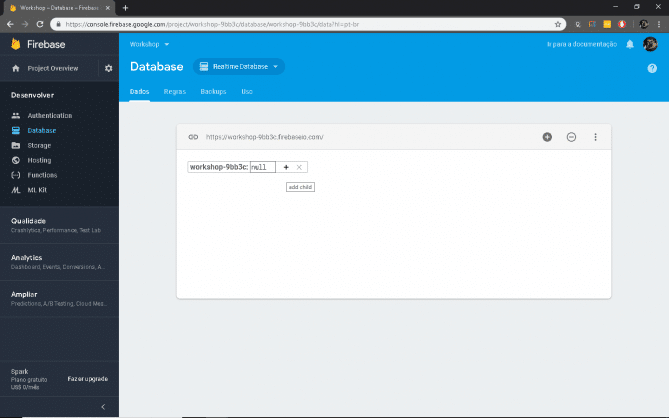Switch to the Dados tab
Image resolution: width=669 pixels, height=418 pixels.
(x=140, y=91)
